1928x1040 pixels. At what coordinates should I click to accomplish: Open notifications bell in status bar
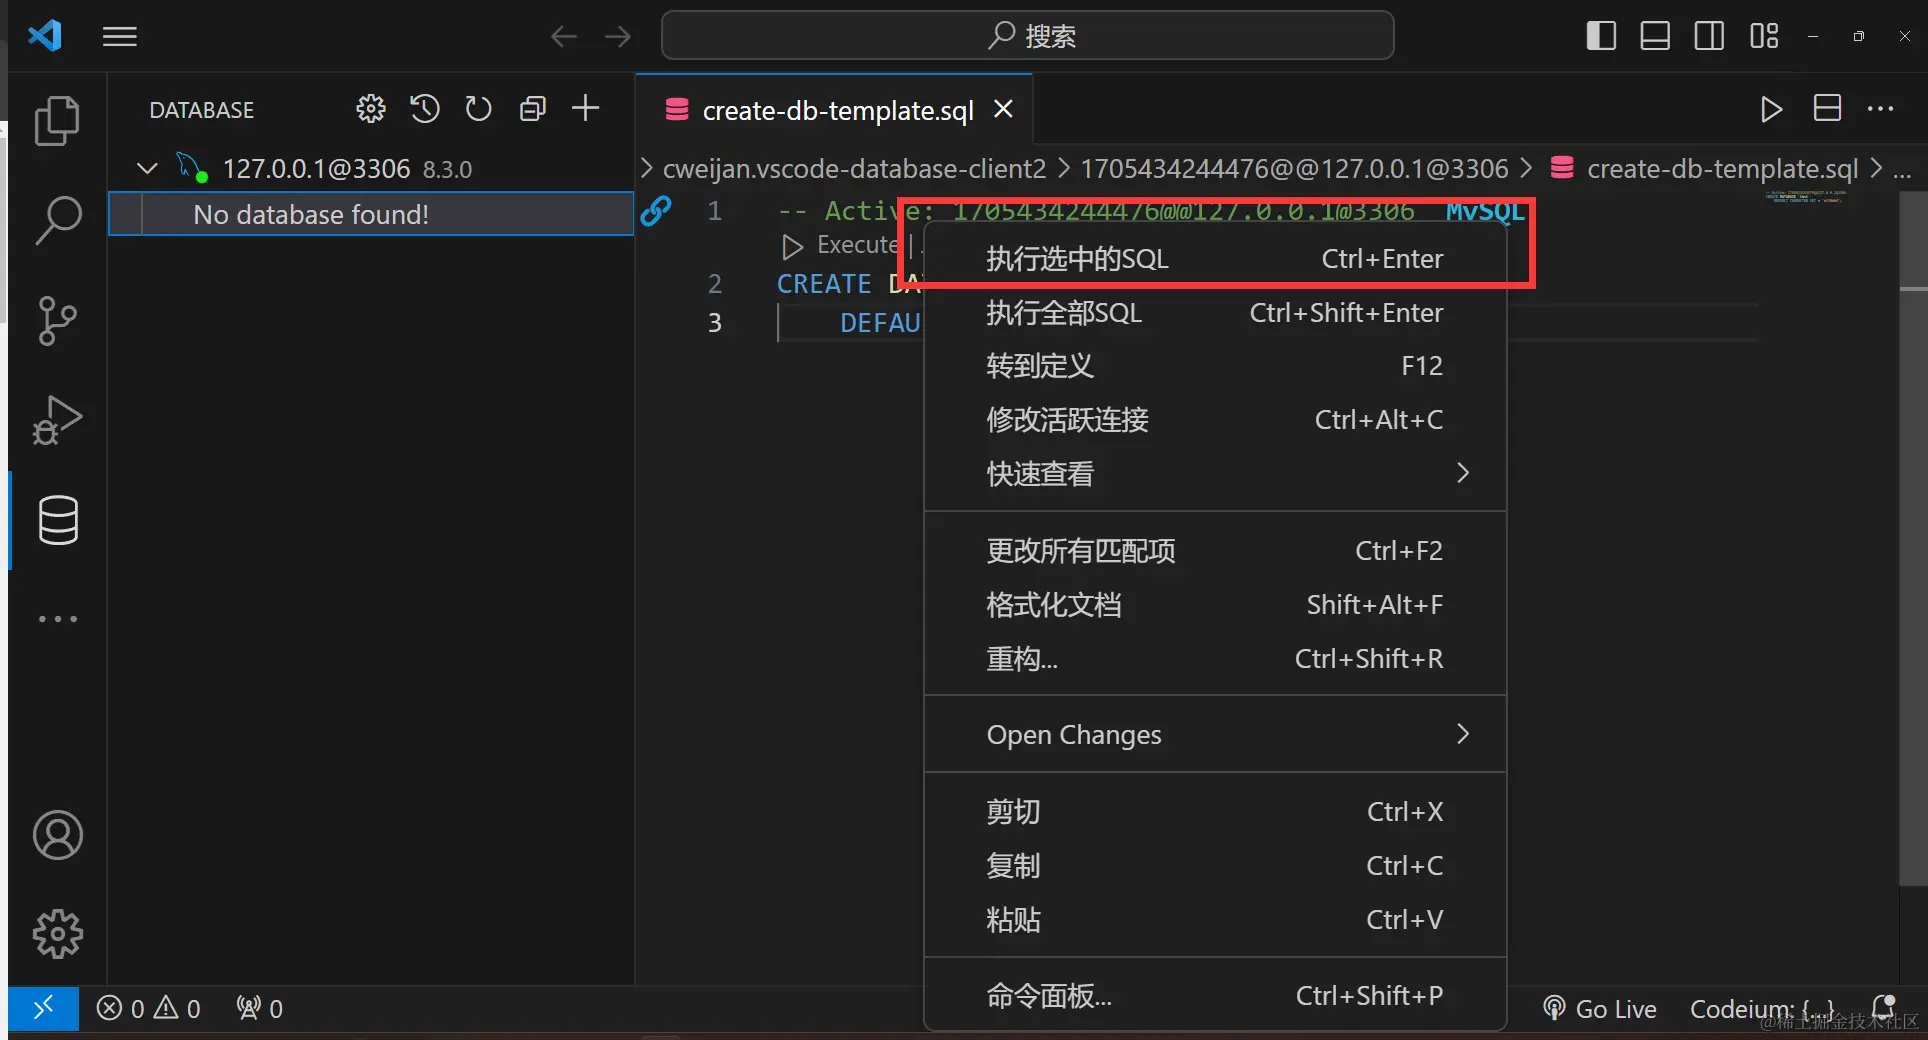point(1884,1008)
